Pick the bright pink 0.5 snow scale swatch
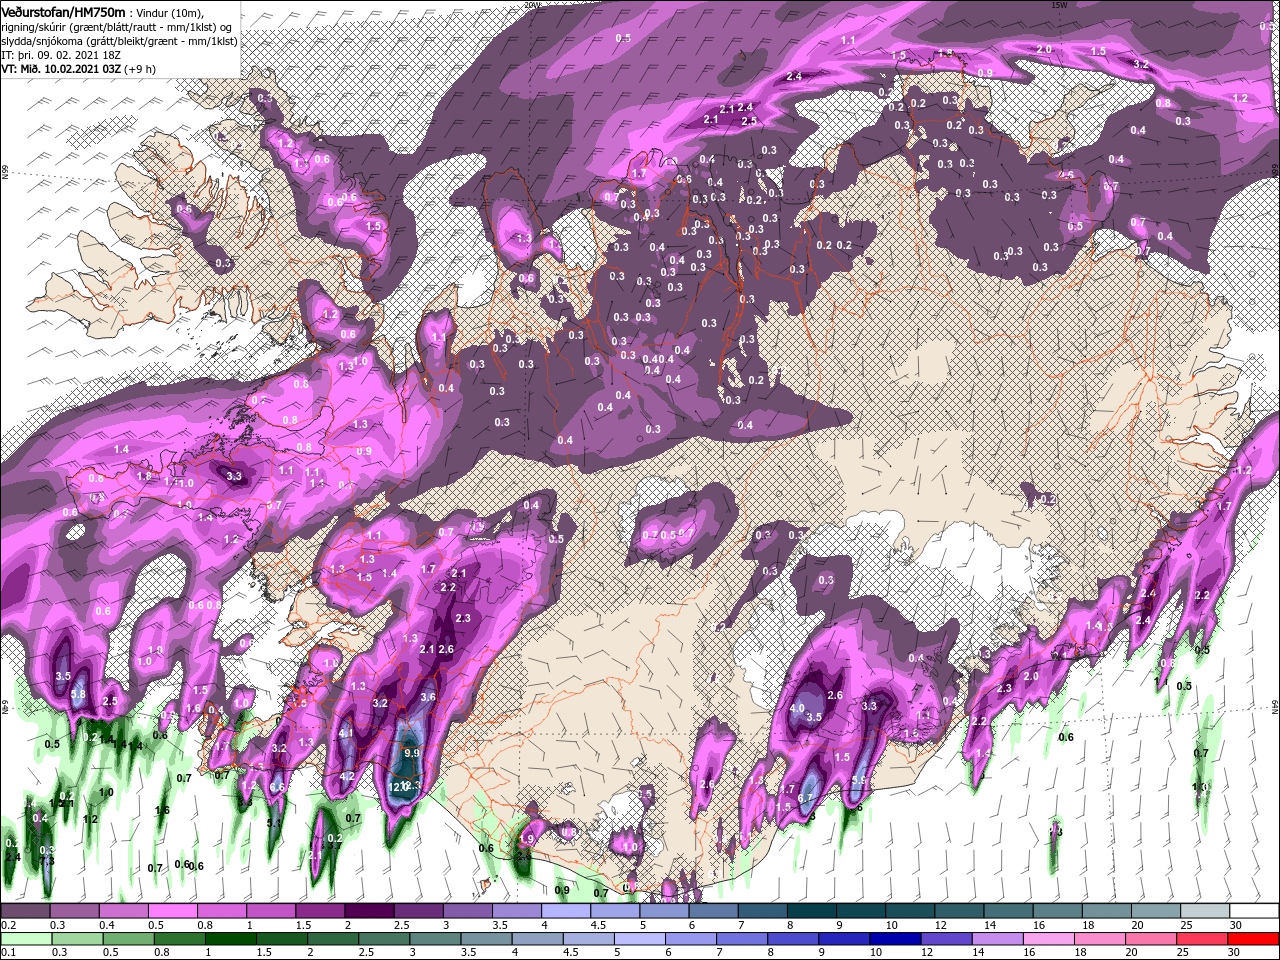The image size is (1280, 960). [x=172, y=909]
